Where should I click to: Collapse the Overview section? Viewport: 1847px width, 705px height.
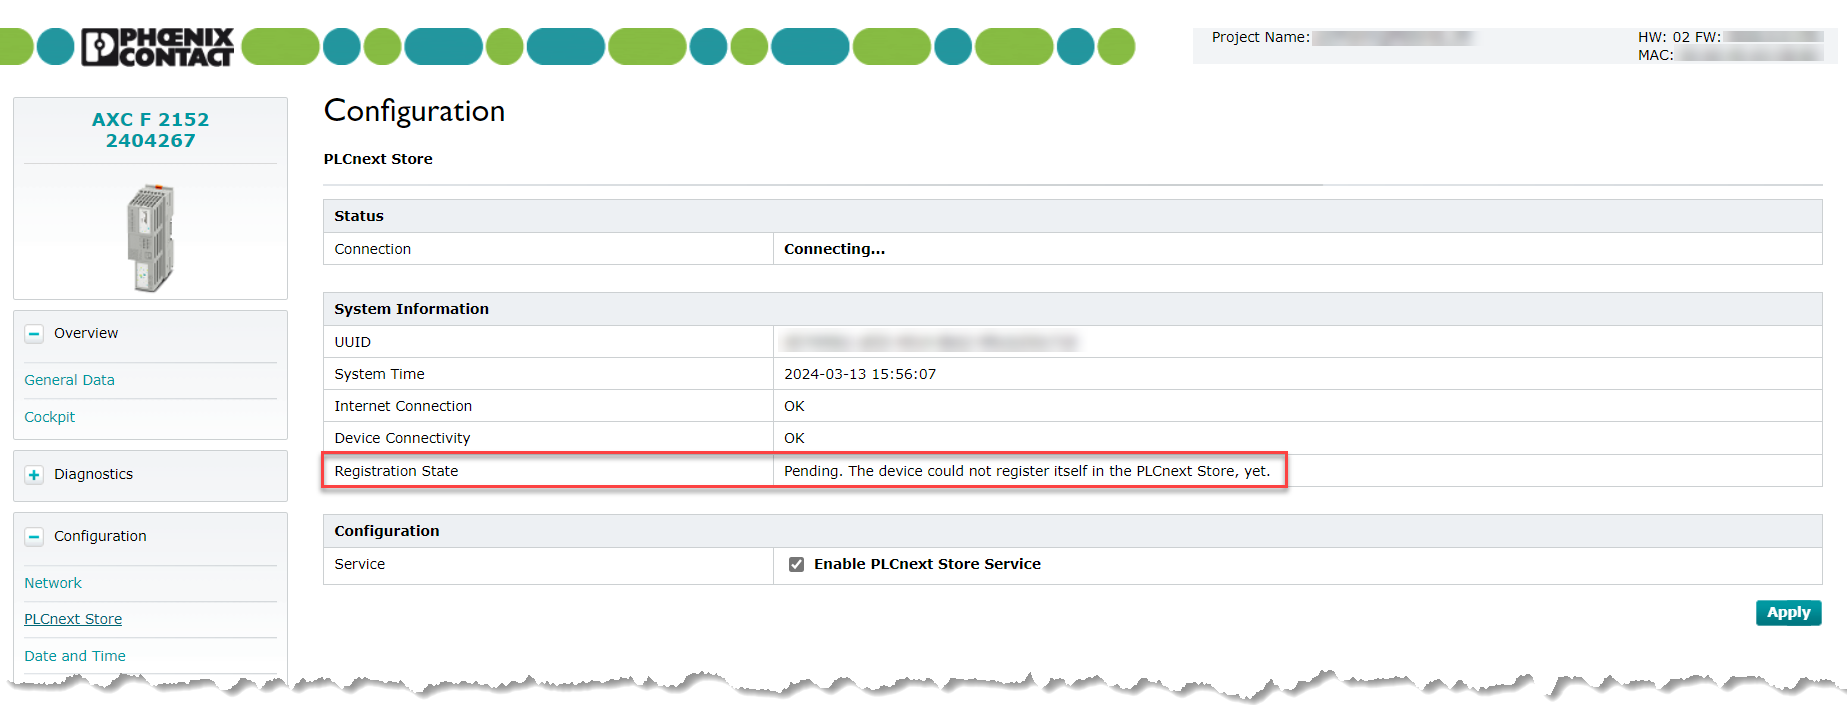point(34,334)
